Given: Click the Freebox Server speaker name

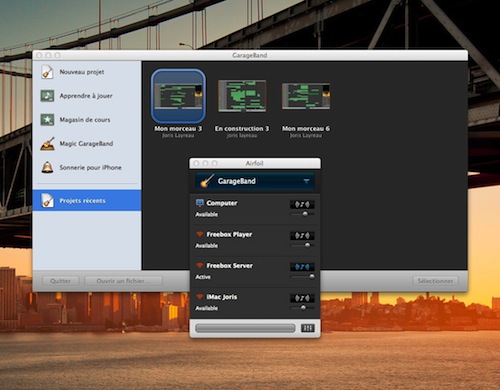Looking at the screenshot, I should tap(230, 266).
